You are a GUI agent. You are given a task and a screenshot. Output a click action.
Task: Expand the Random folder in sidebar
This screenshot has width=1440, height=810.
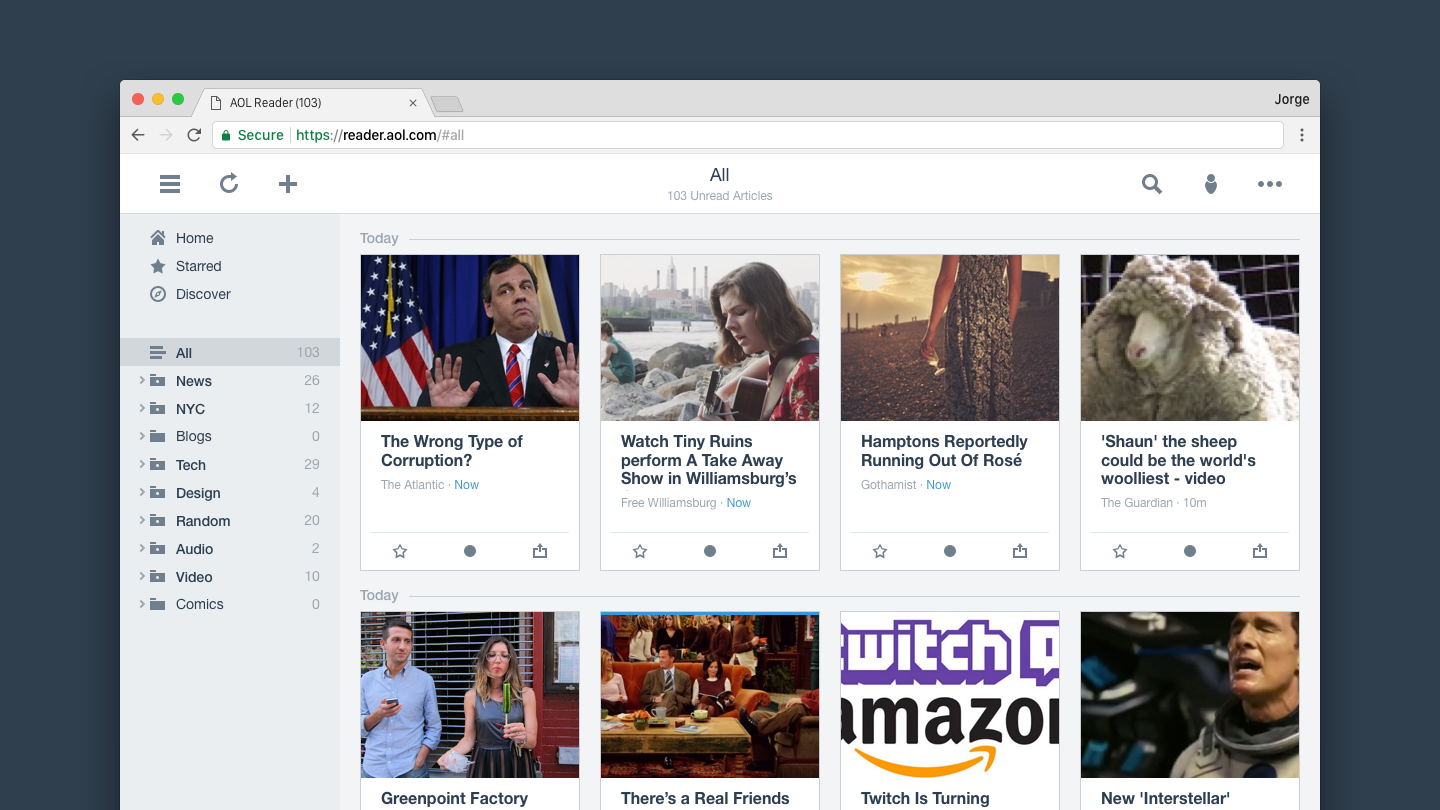pyautogui.click(x=142, y=521)
